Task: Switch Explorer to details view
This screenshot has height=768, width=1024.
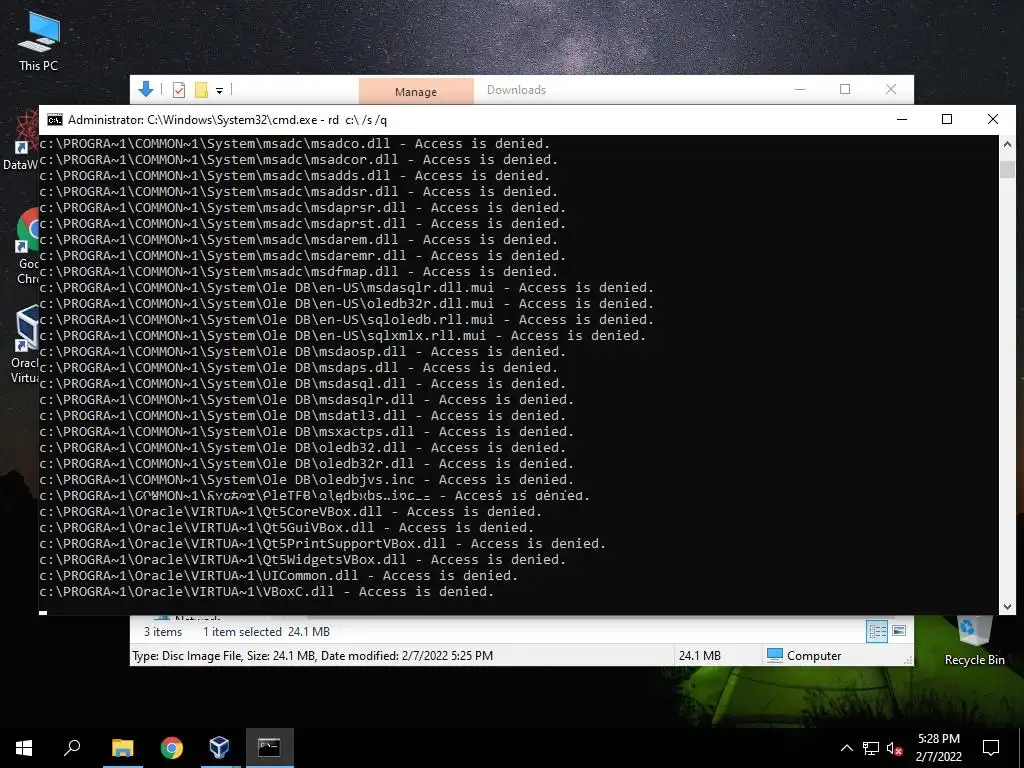Action: (877, 631)
